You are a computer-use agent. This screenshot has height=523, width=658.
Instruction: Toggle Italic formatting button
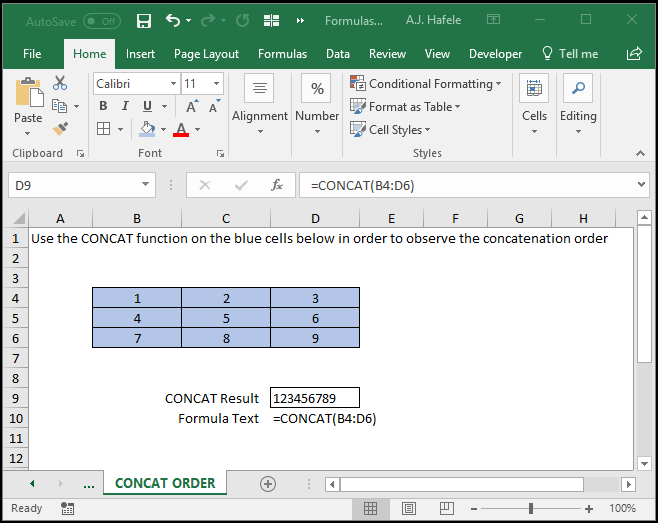tap(125, 106)
